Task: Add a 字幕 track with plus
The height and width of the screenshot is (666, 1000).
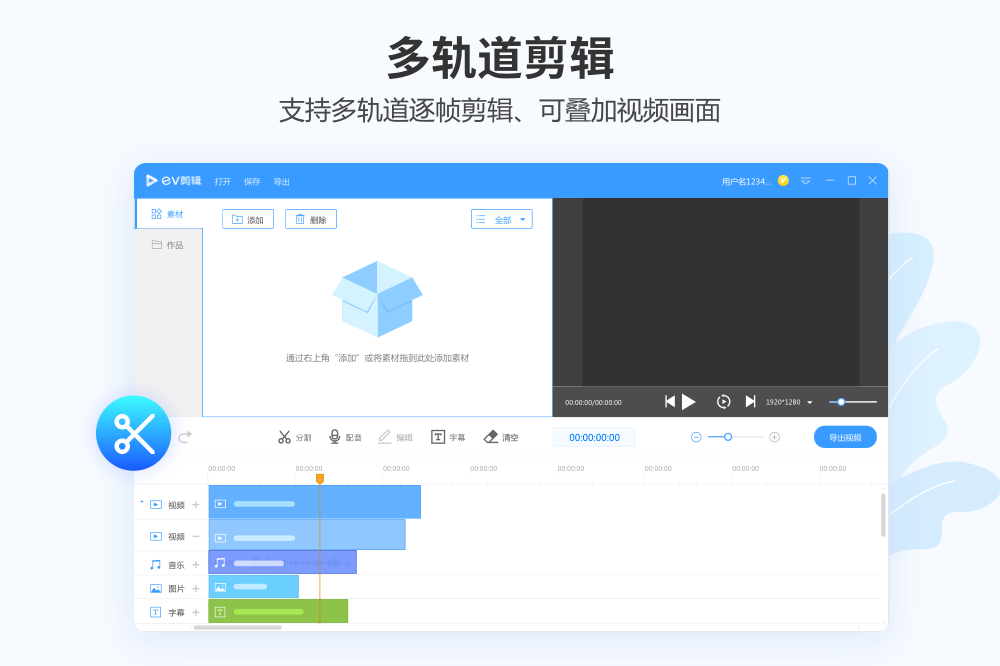Action: click(x=196, y=612)
